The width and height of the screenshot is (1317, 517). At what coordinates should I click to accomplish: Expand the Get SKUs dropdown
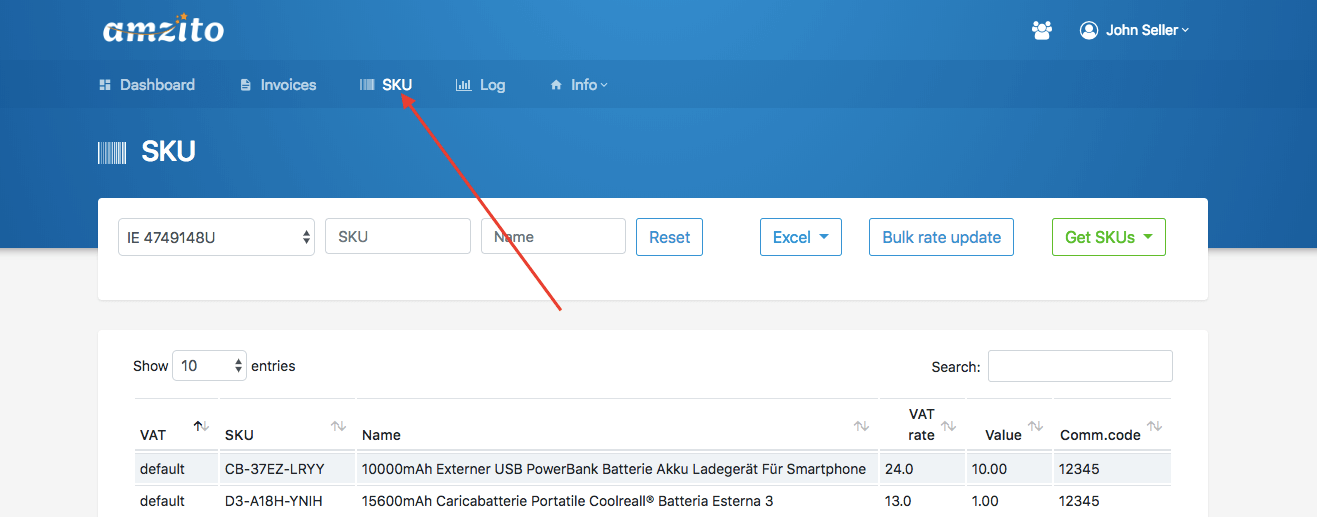1108,237
